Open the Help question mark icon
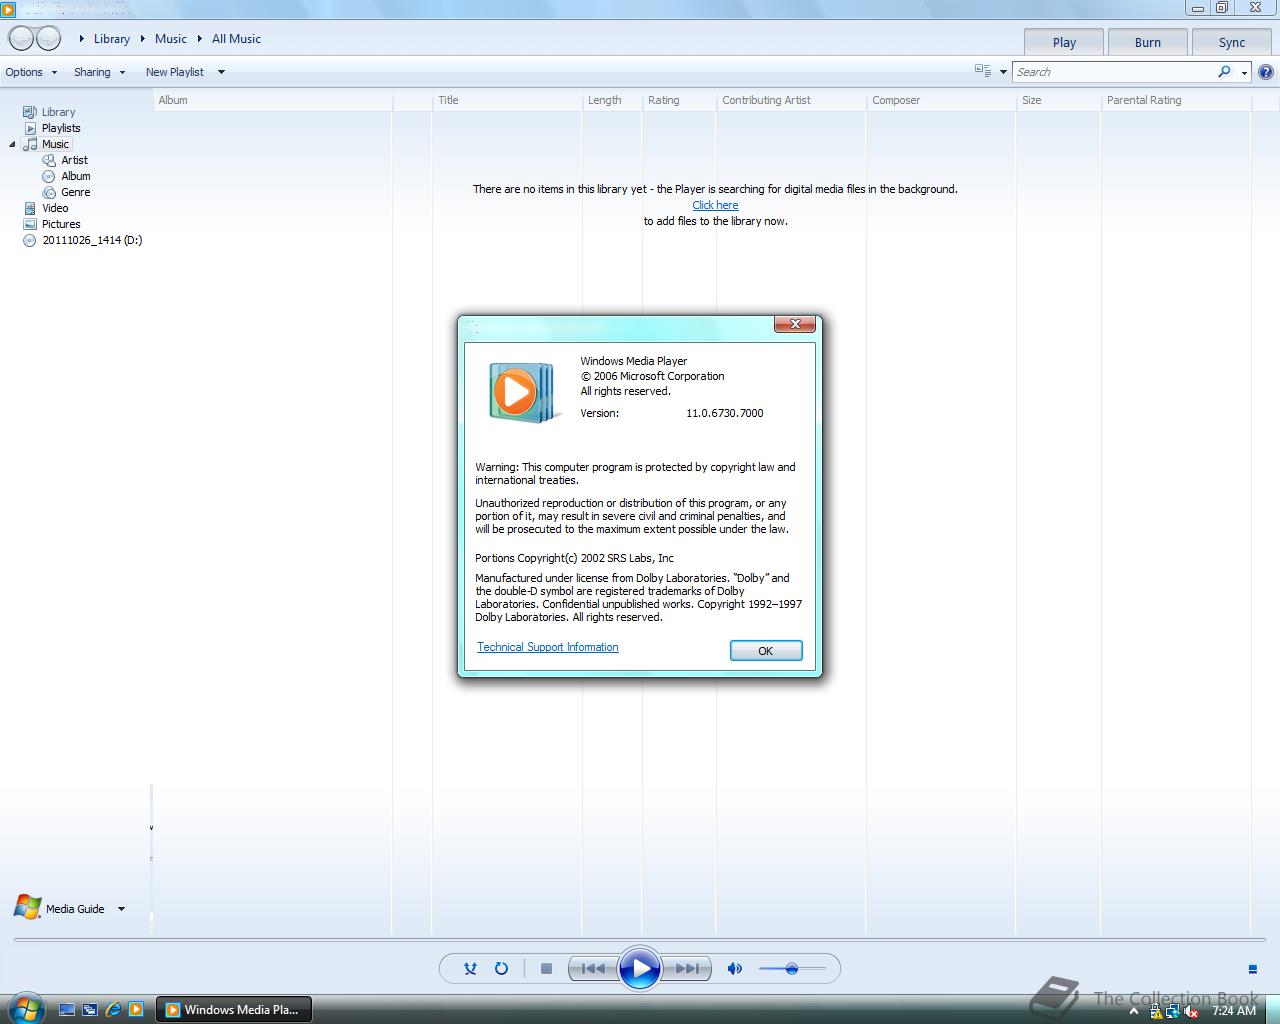This screenshot has width=1280, height=1024. point(1266,72)
